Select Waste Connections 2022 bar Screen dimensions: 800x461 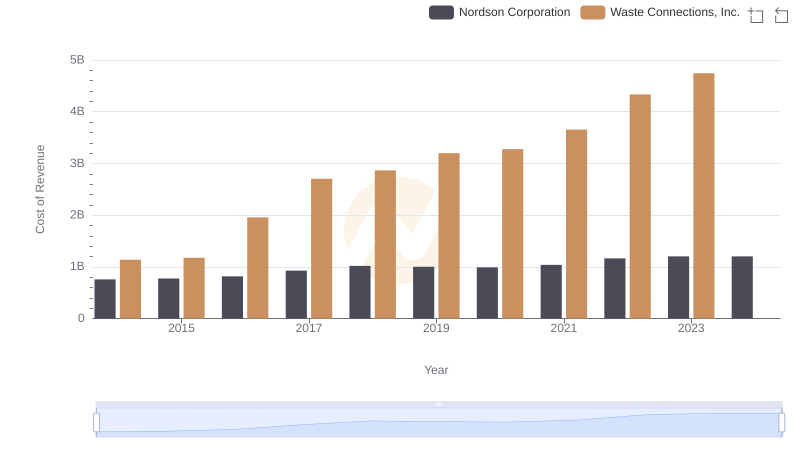point(640,207)
